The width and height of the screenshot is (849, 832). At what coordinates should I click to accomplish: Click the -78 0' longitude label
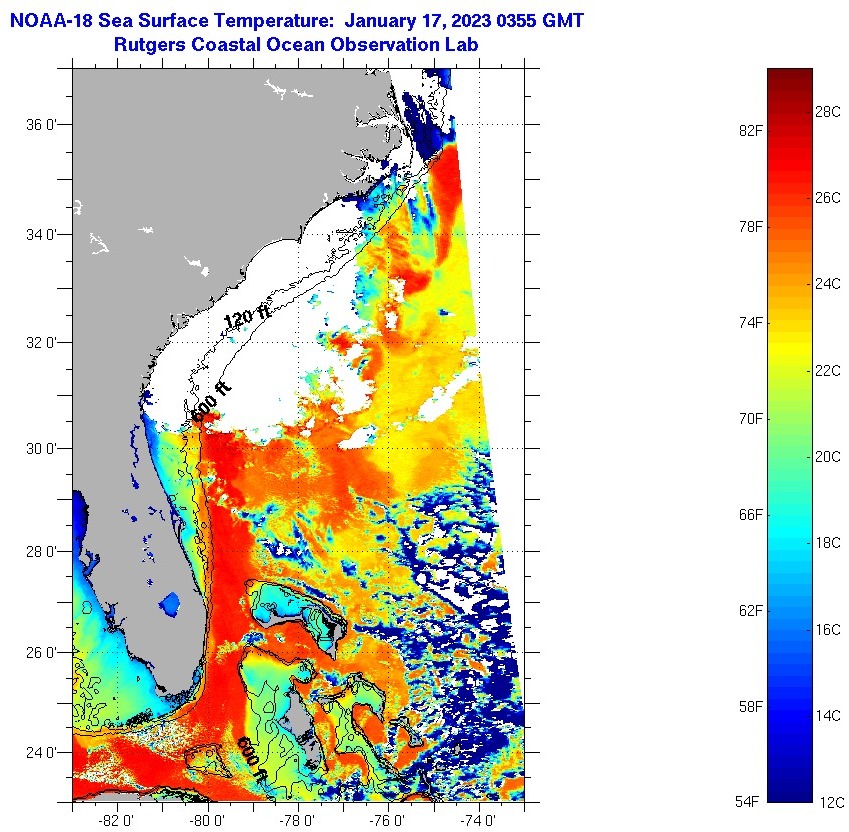tap(298, 820)
